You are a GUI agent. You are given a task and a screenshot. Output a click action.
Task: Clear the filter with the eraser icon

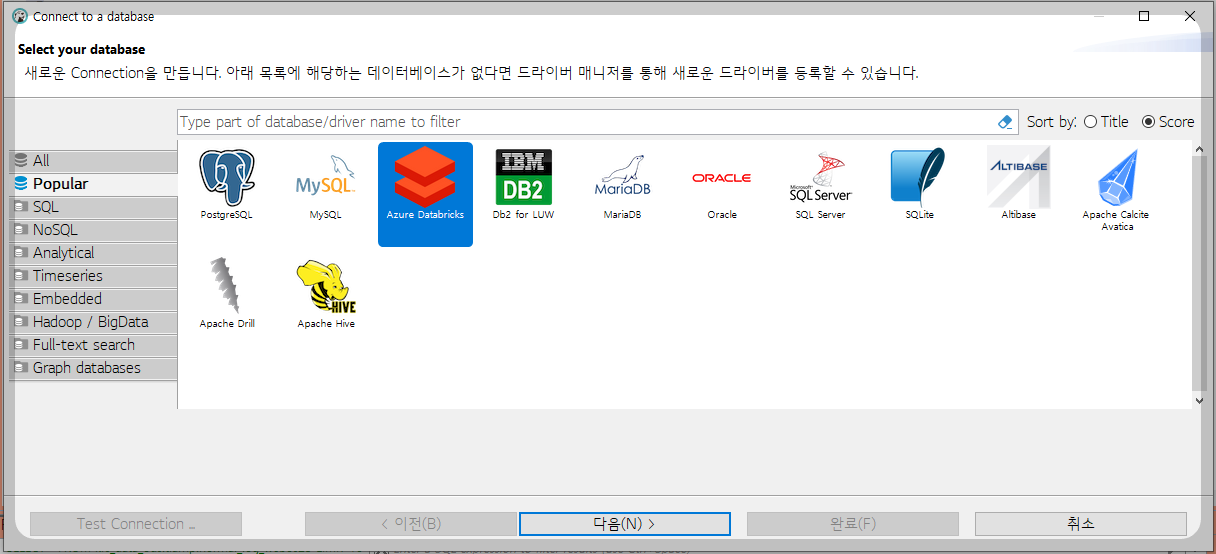pyautogui.click(x=1006, y=122)
